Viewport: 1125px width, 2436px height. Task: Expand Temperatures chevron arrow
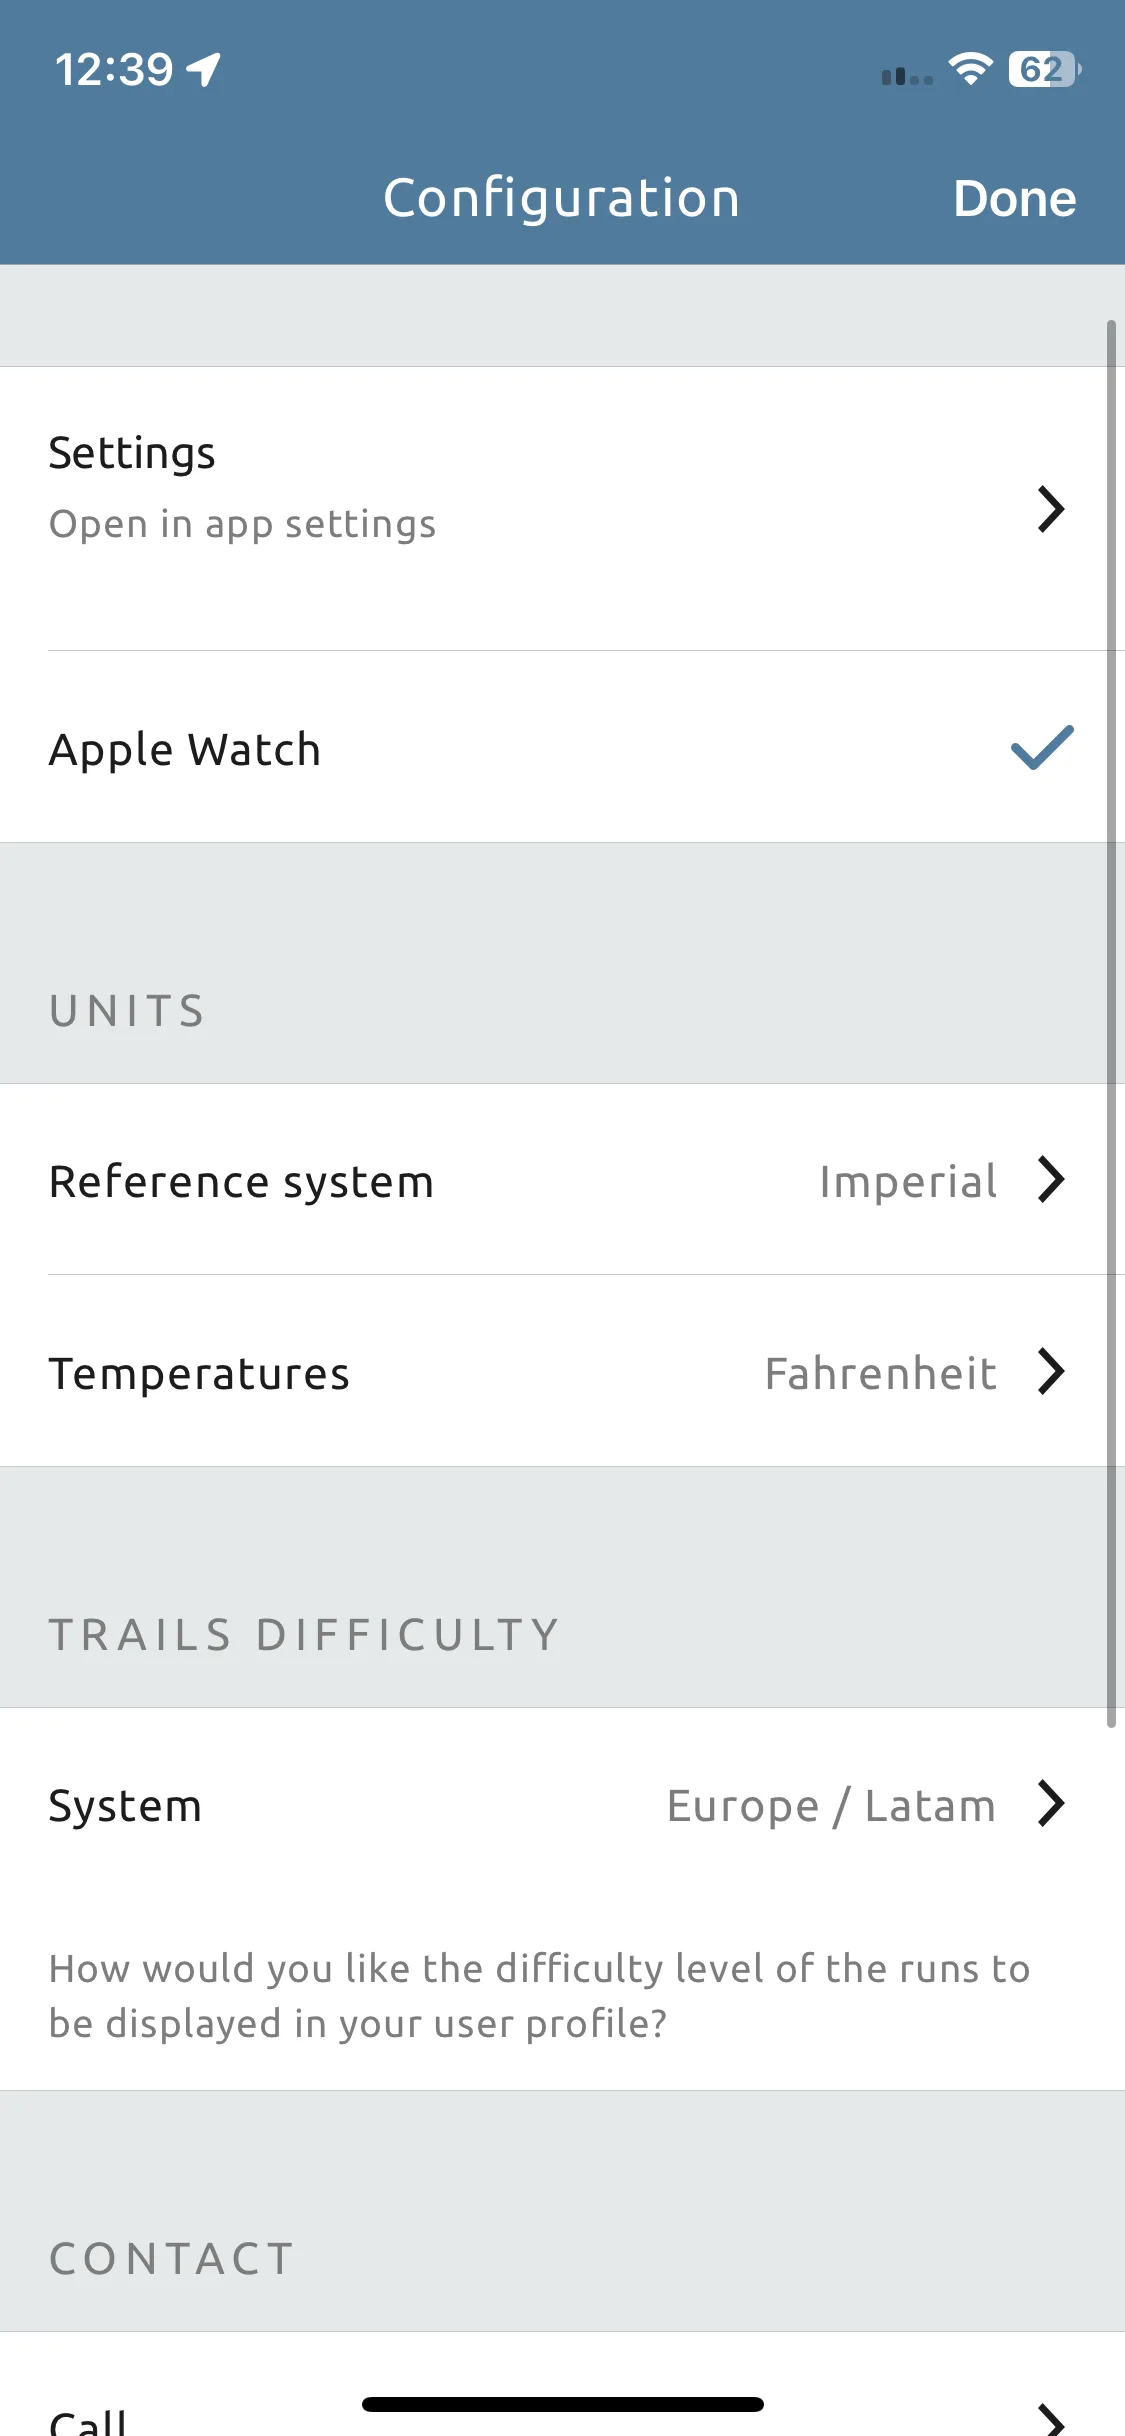[x=1050, y=1371]
